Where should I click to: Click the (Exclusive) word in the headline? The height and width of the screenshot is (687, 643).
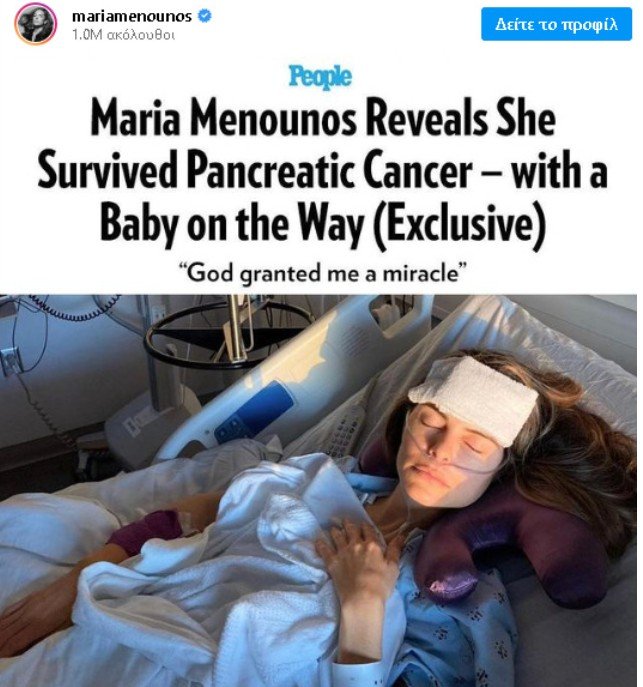[x=459, y=223]
